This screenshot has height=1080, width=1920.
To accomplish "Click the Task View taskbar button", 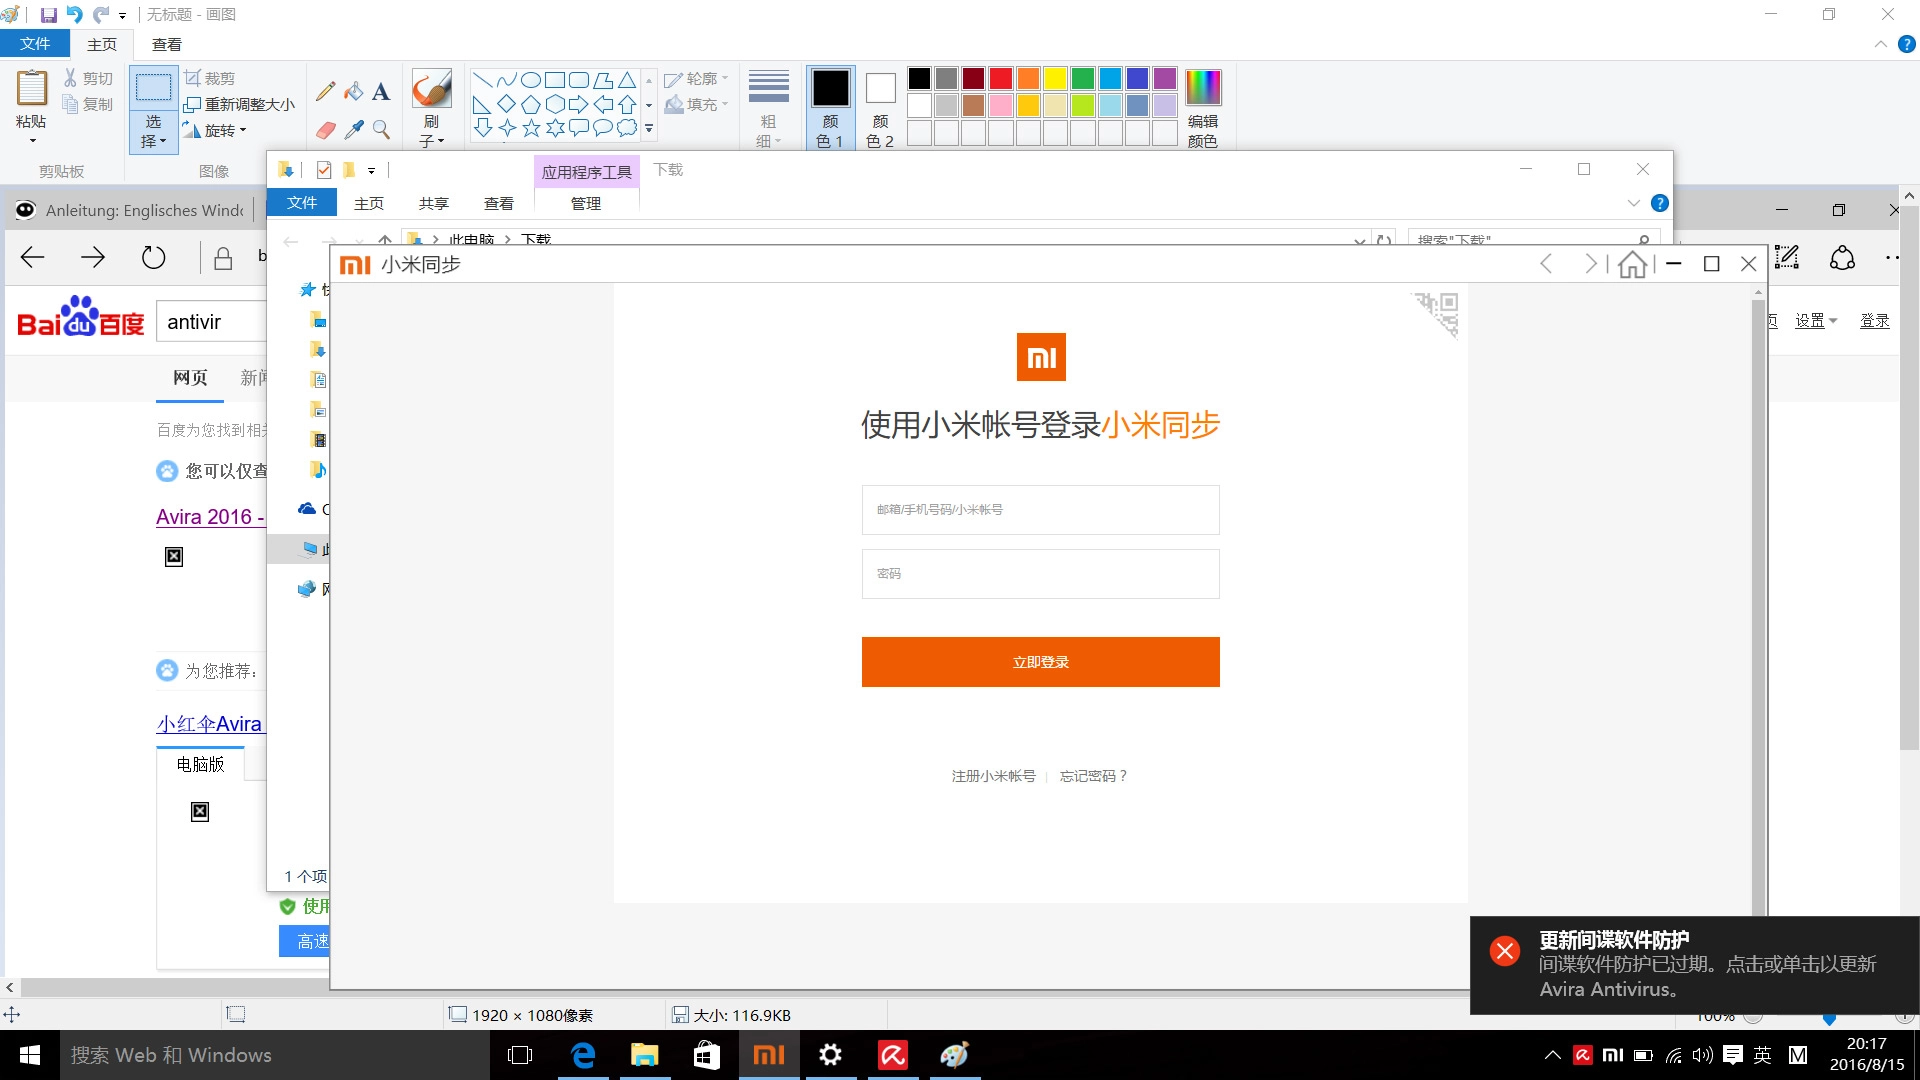I will point(520,1055).
